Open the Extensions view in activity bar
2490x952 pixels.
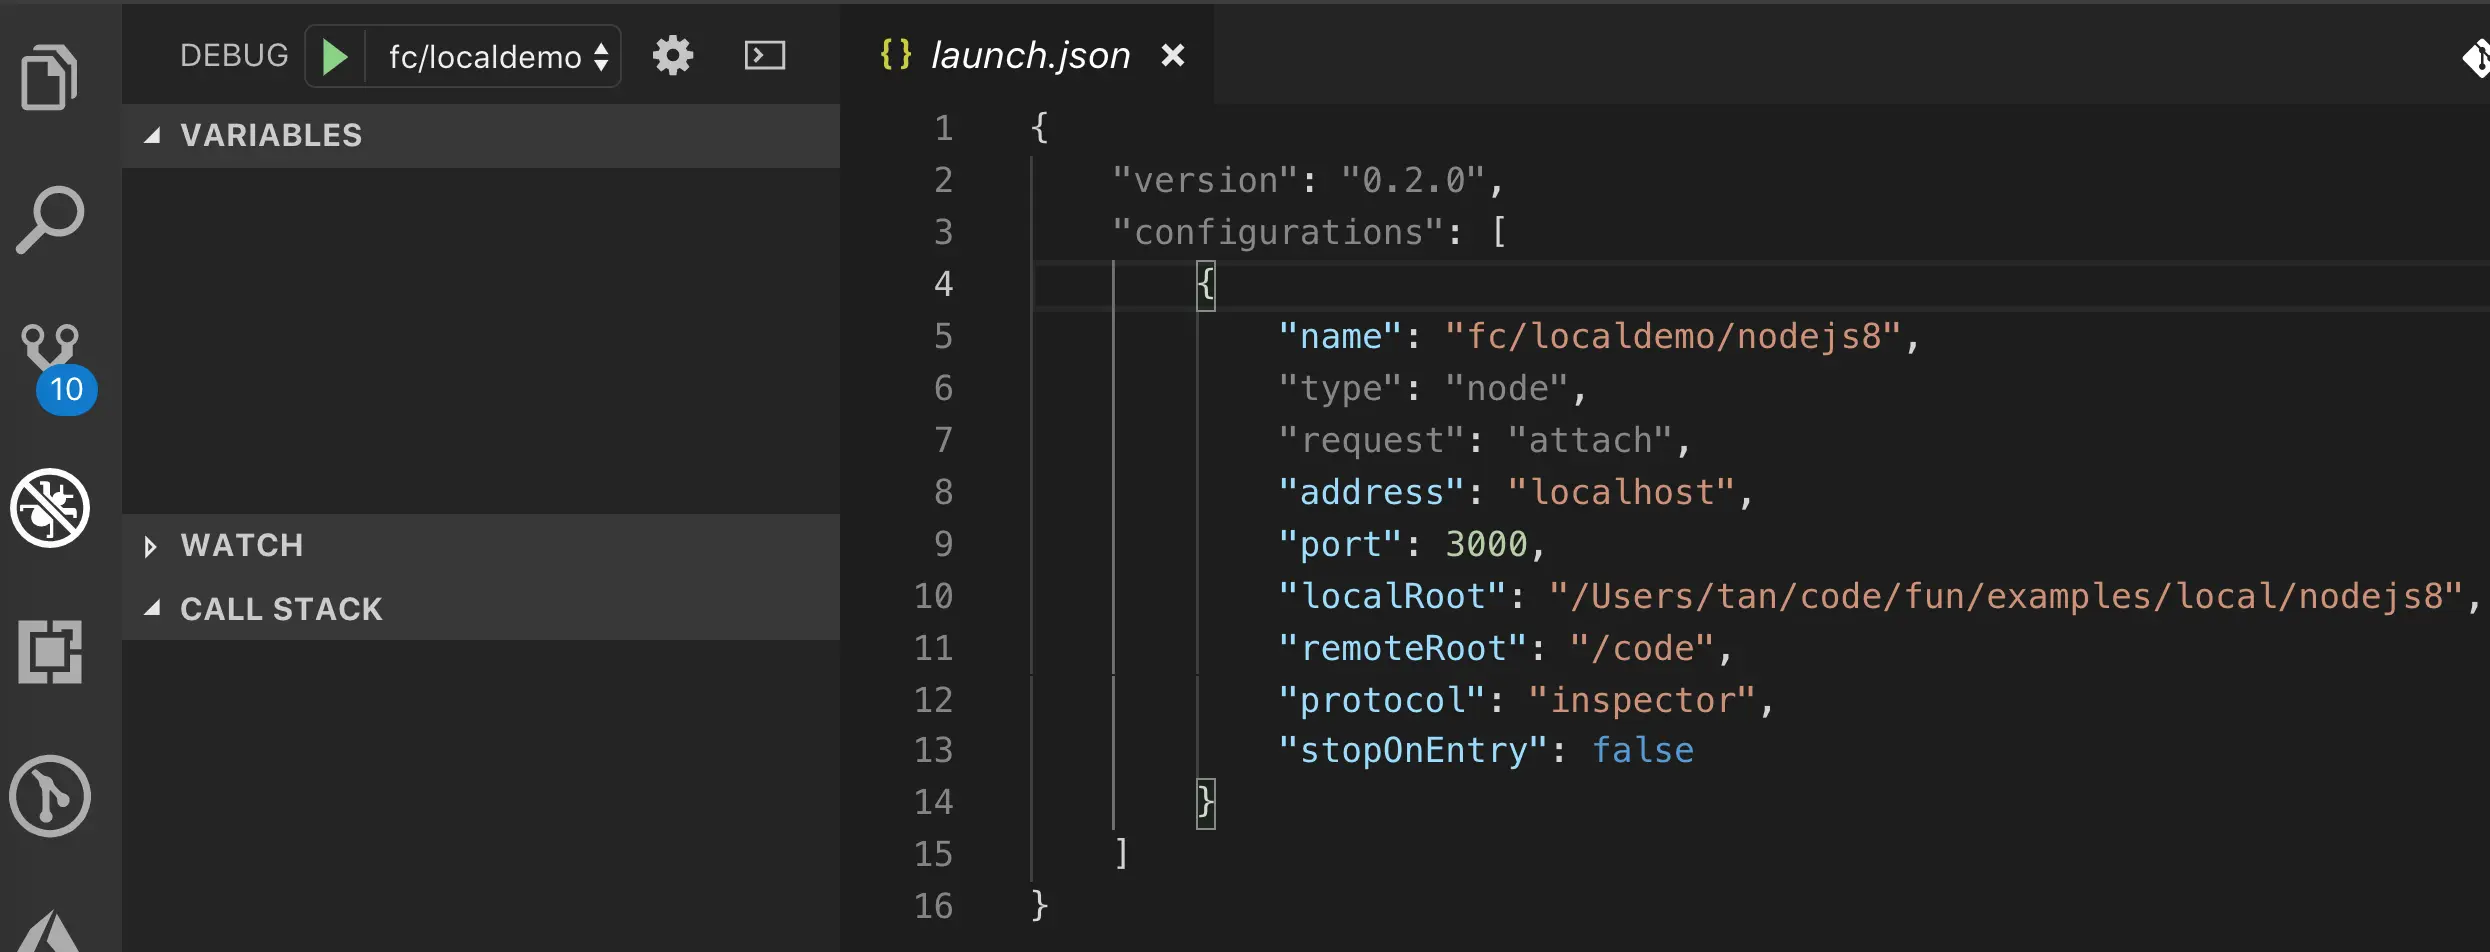50,651
